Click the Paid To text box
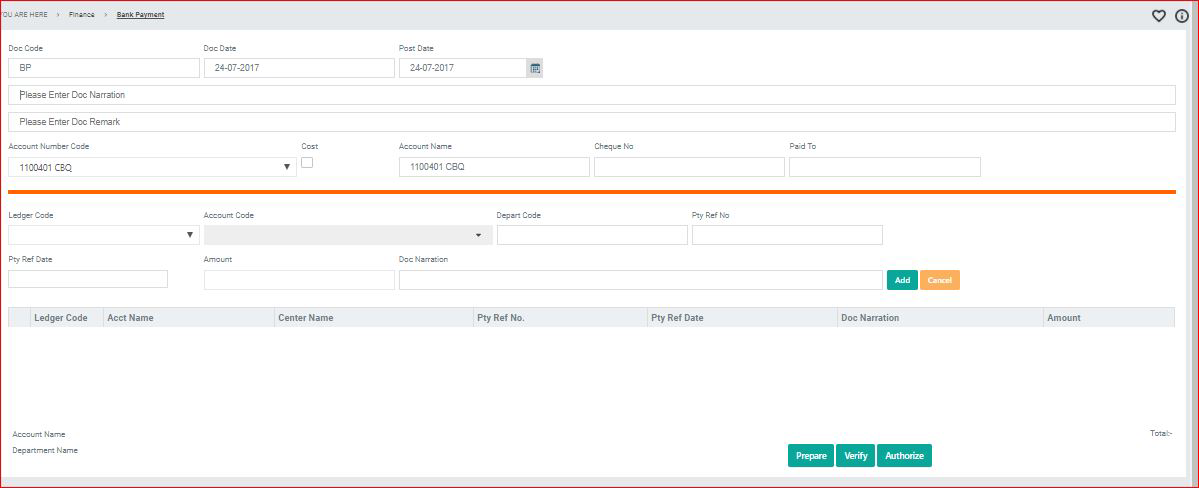 884,167
